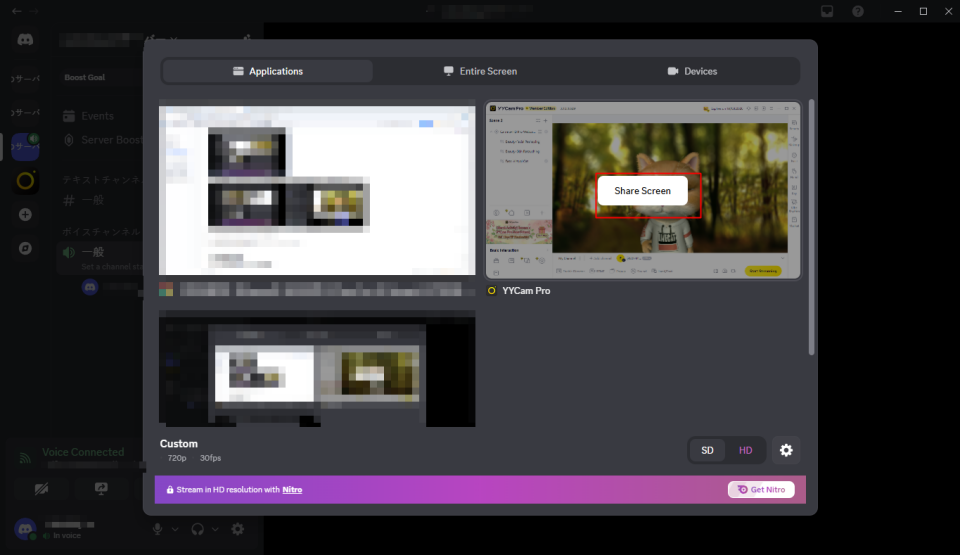Click the Add a Server plus icon
Screen dimensions: 960x555
coord(26,214)
